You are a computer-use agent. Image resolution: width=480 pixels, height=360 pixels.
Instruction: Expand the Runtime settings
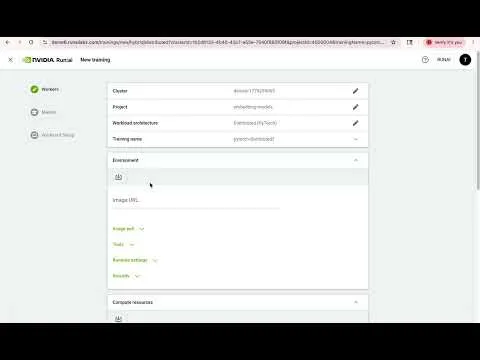[135, 260]
